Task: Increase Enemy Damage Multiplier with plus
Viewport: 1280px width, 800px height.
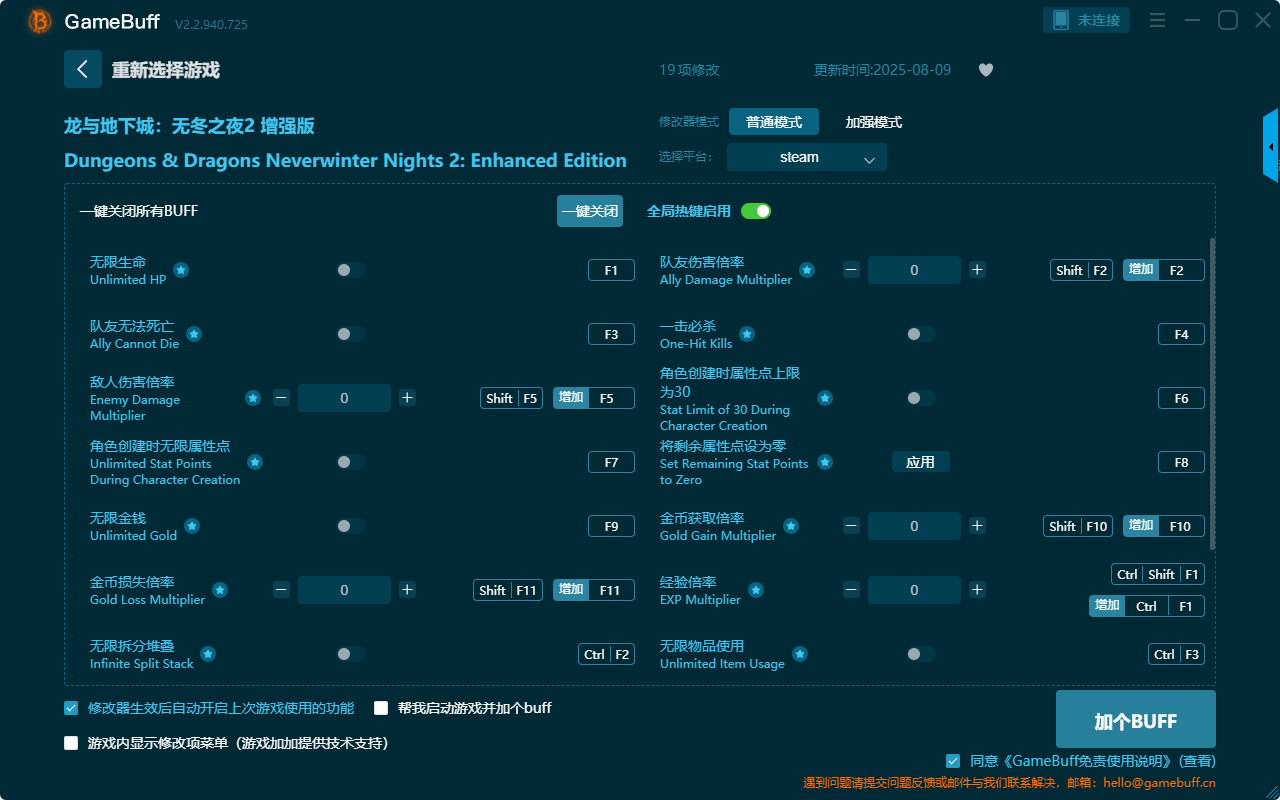Action: tap(407, 398)
